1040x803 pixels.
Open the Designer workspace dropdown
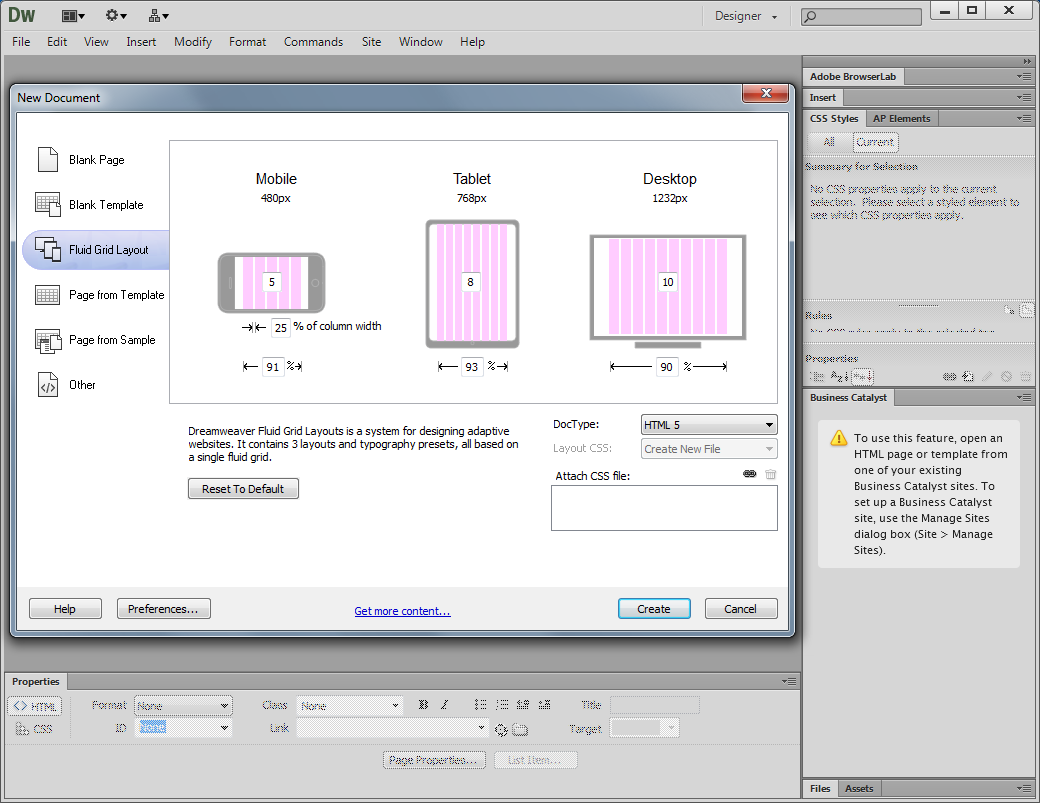tap(746, 16)
